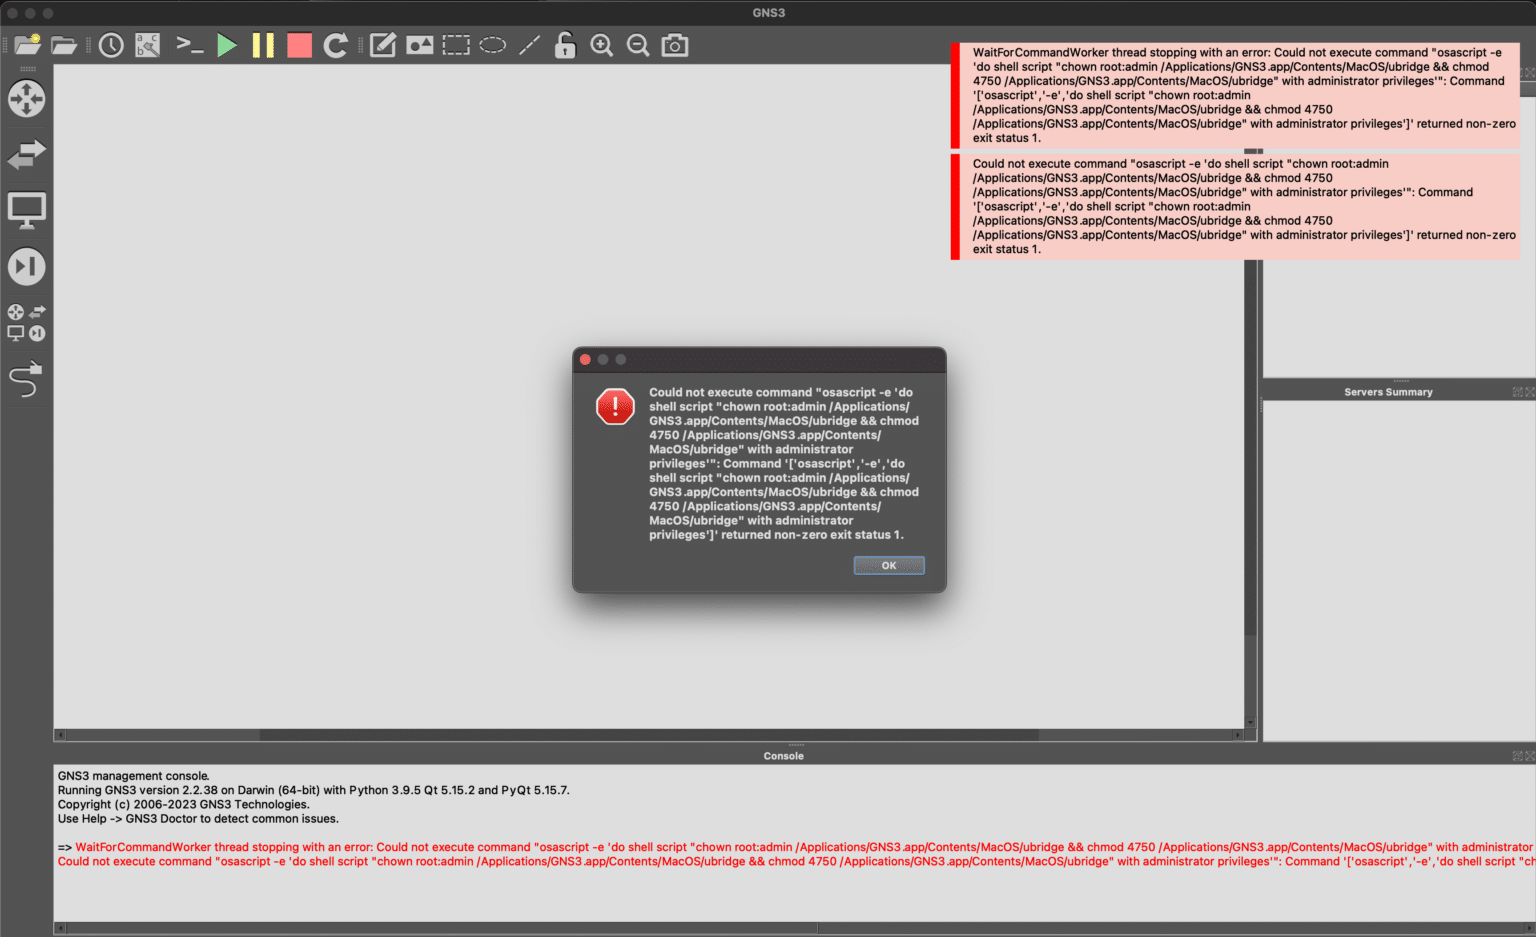Screen dimensions: 1536x937
Task: Take a screenshot with the camera icon
Action: 674,44
